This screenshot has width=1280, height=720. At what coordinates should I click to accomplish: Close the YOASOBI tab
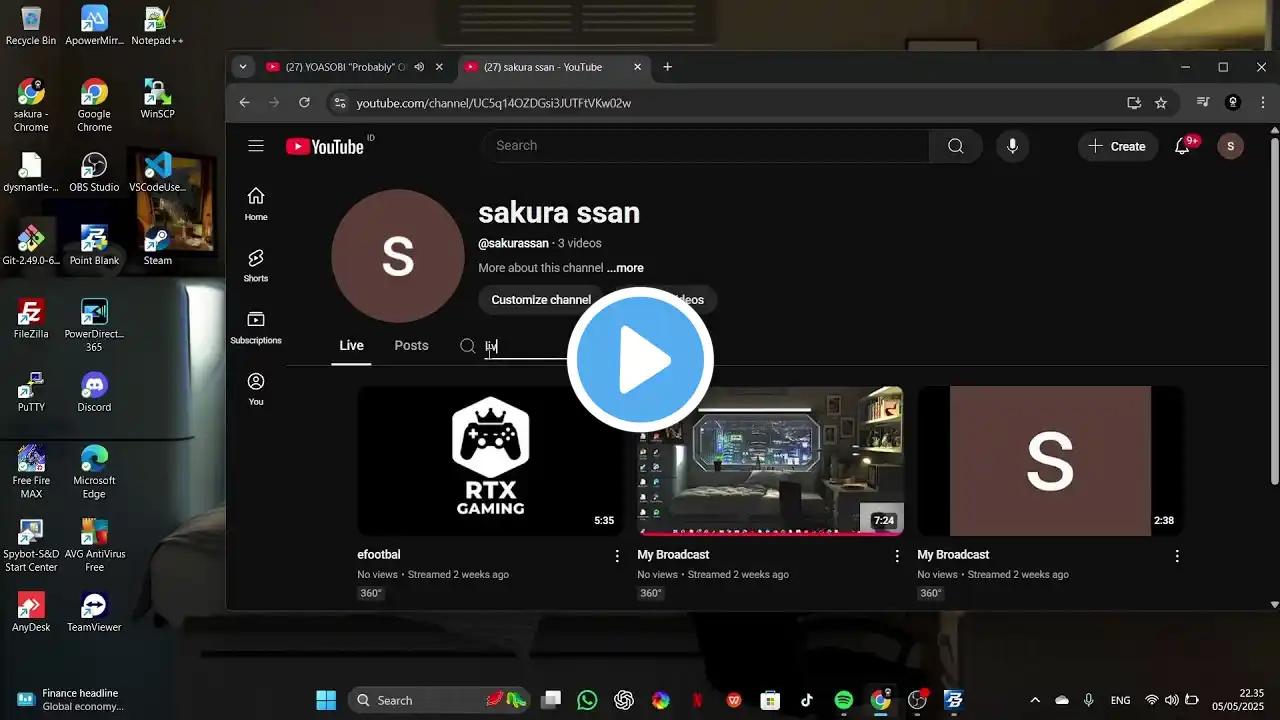pos(441,67)
